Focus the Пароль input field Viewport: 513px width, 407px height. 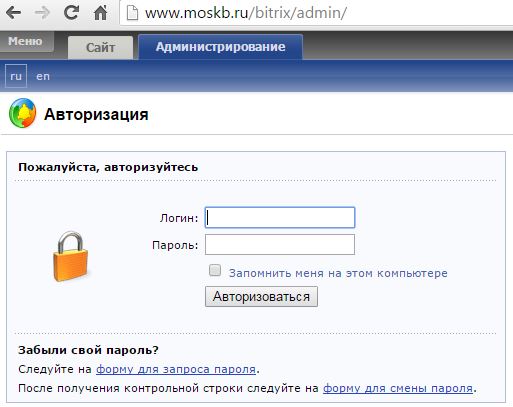tap(280, 244)
